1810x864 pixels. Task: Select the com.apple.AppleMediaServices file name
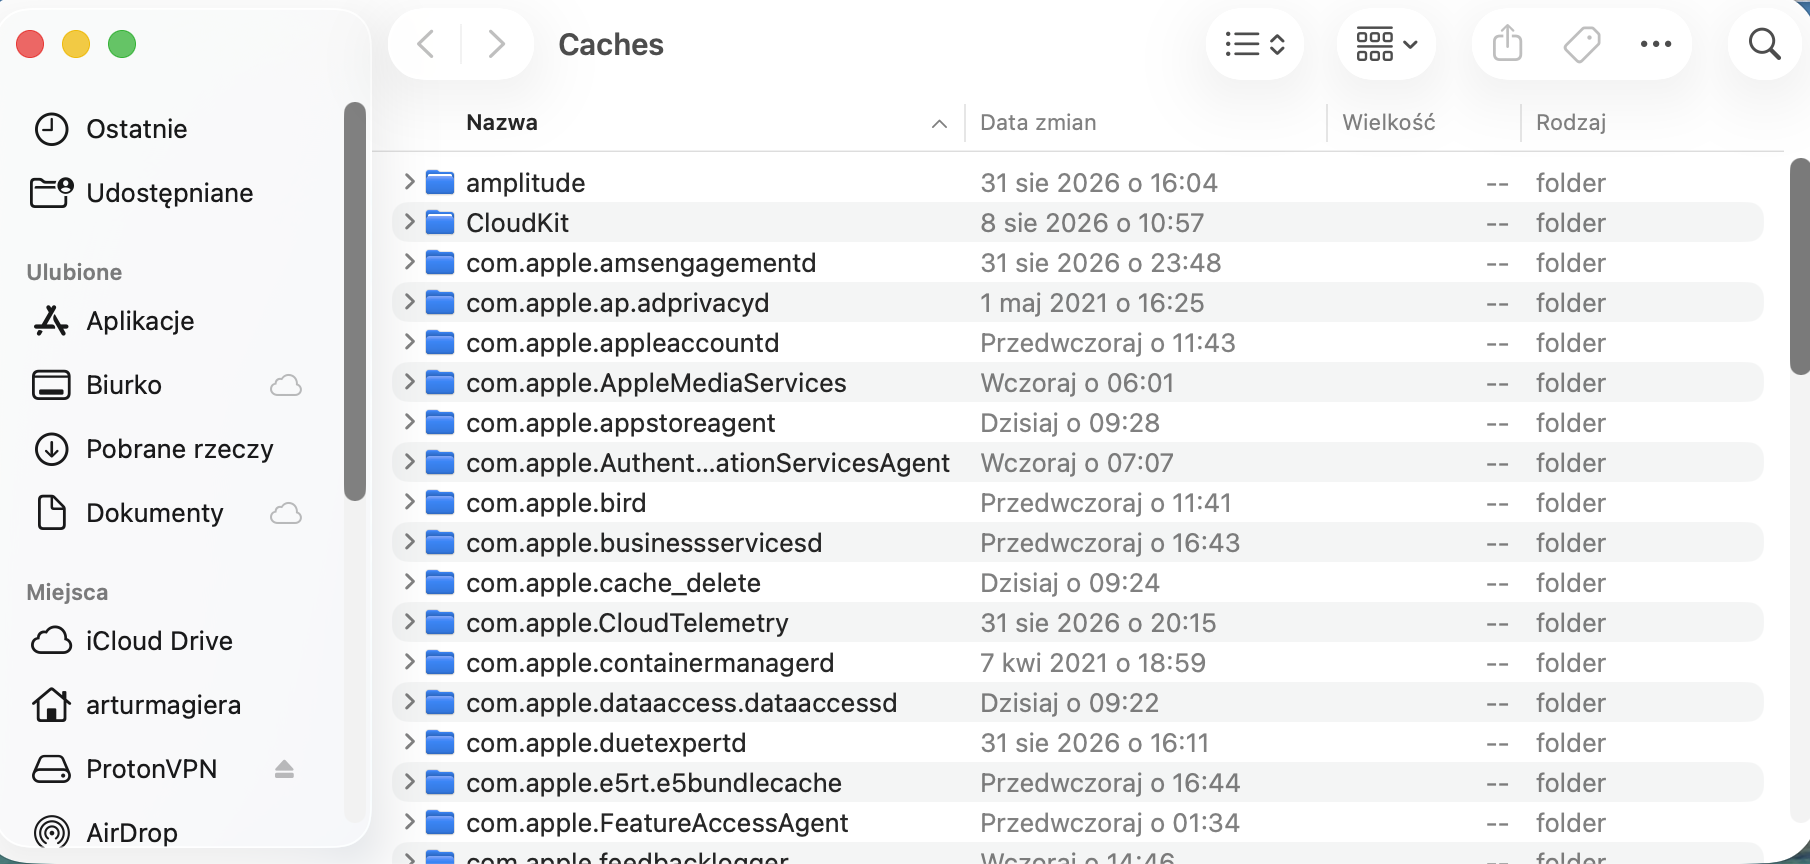(656, 383)
